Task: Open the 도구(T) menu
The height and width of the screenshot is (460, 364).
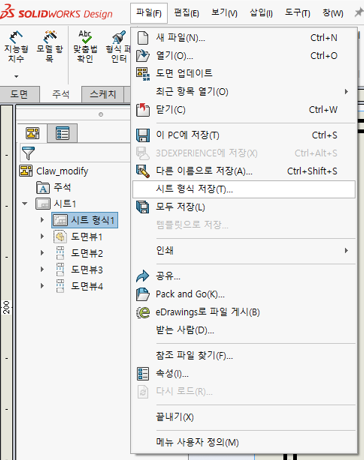Action: pyautogui.click(x=297, y=13)
